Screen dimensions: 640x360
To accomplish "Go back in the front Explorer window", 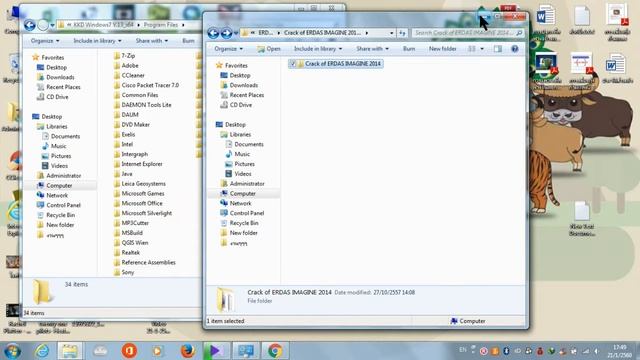I will tap(213, 33).
